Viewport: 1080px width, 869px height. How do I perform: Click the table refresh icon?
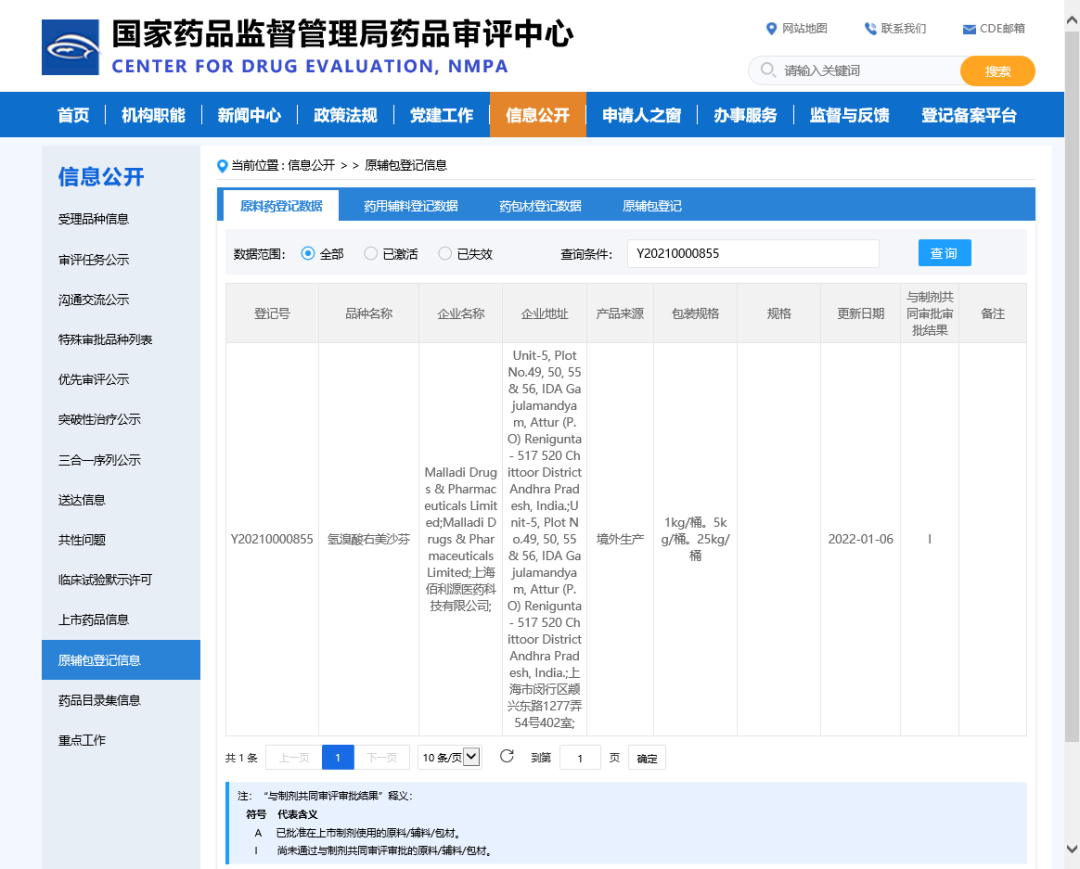pyautogui.click(x=507, y=757)
